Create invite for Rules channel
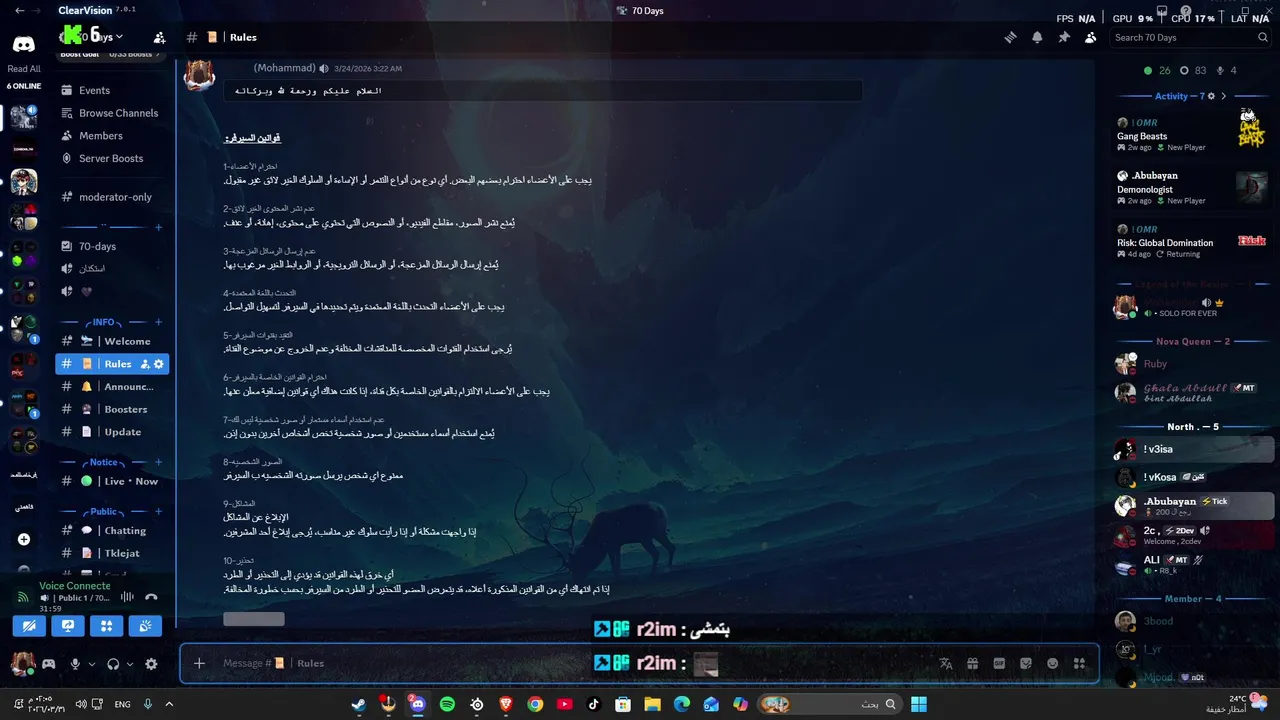Screen dimensions: 1280x720 pos(145,364)
